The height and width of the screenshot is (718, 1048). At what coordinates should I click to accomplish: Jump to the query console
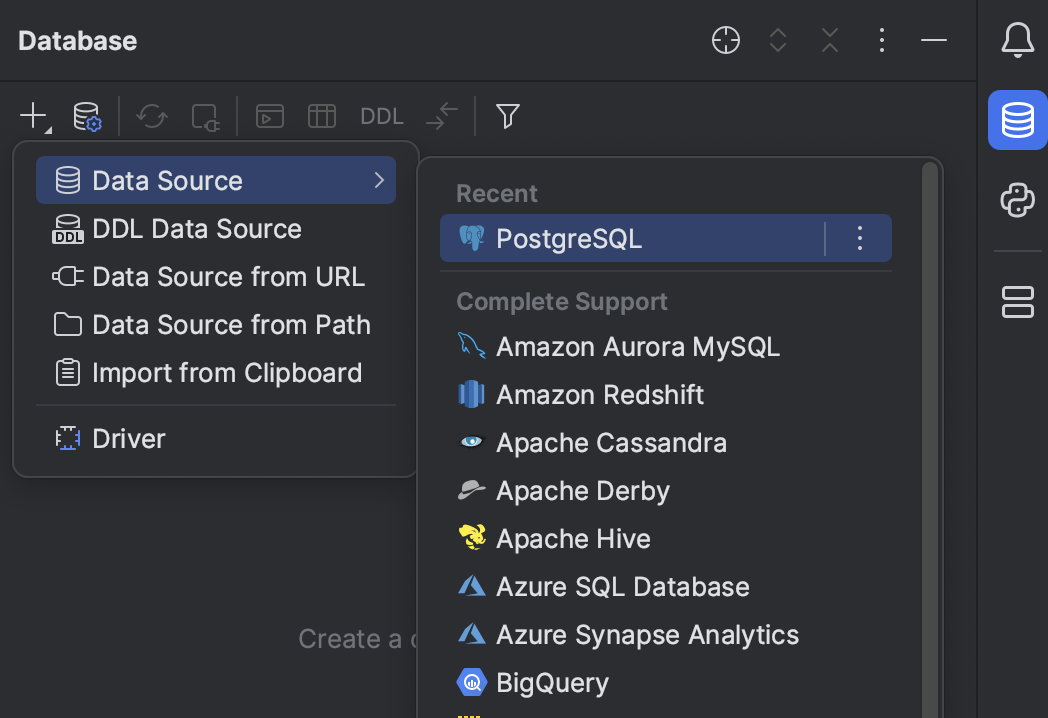(x=269, y=116)
